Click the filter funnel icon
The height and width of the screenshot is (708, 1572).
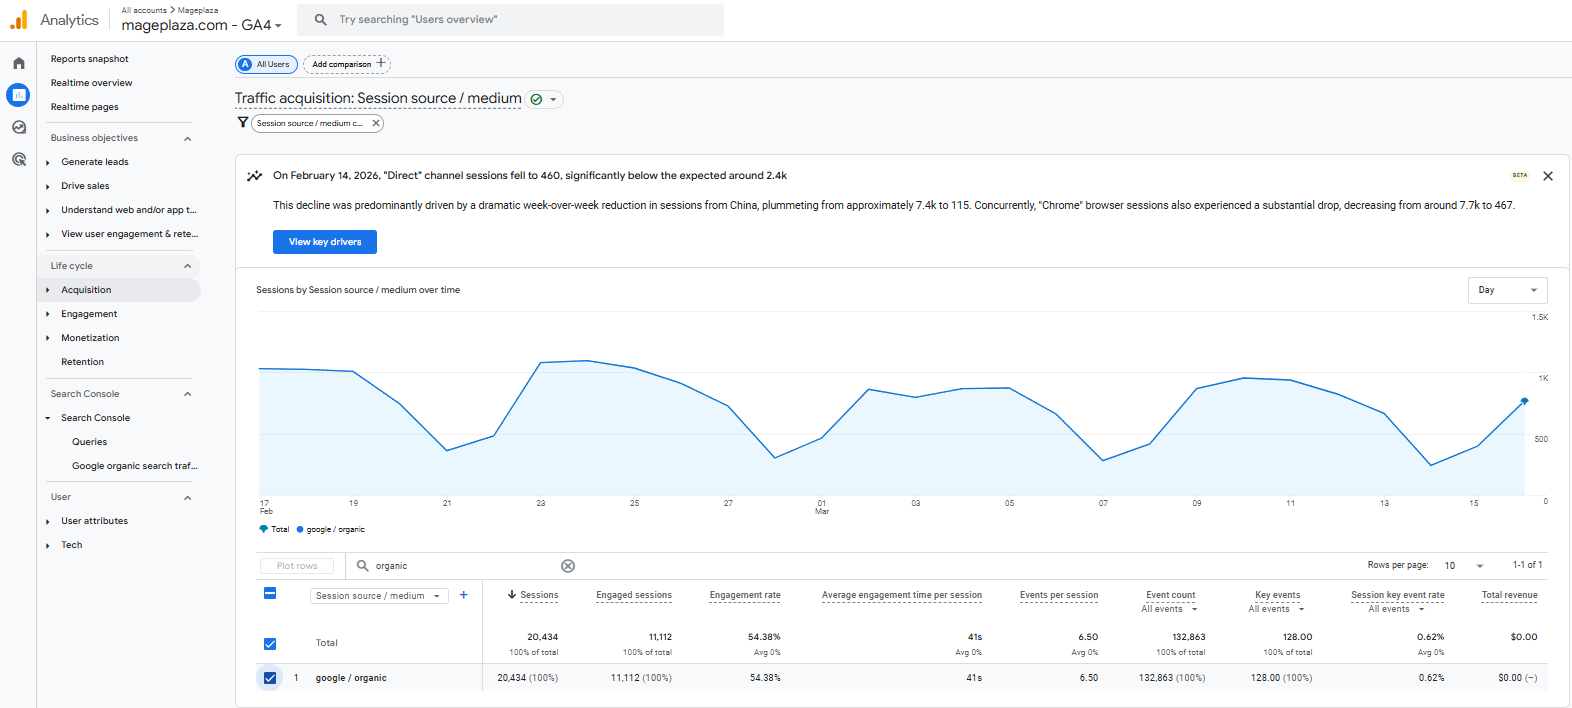(x=242, y=122)
